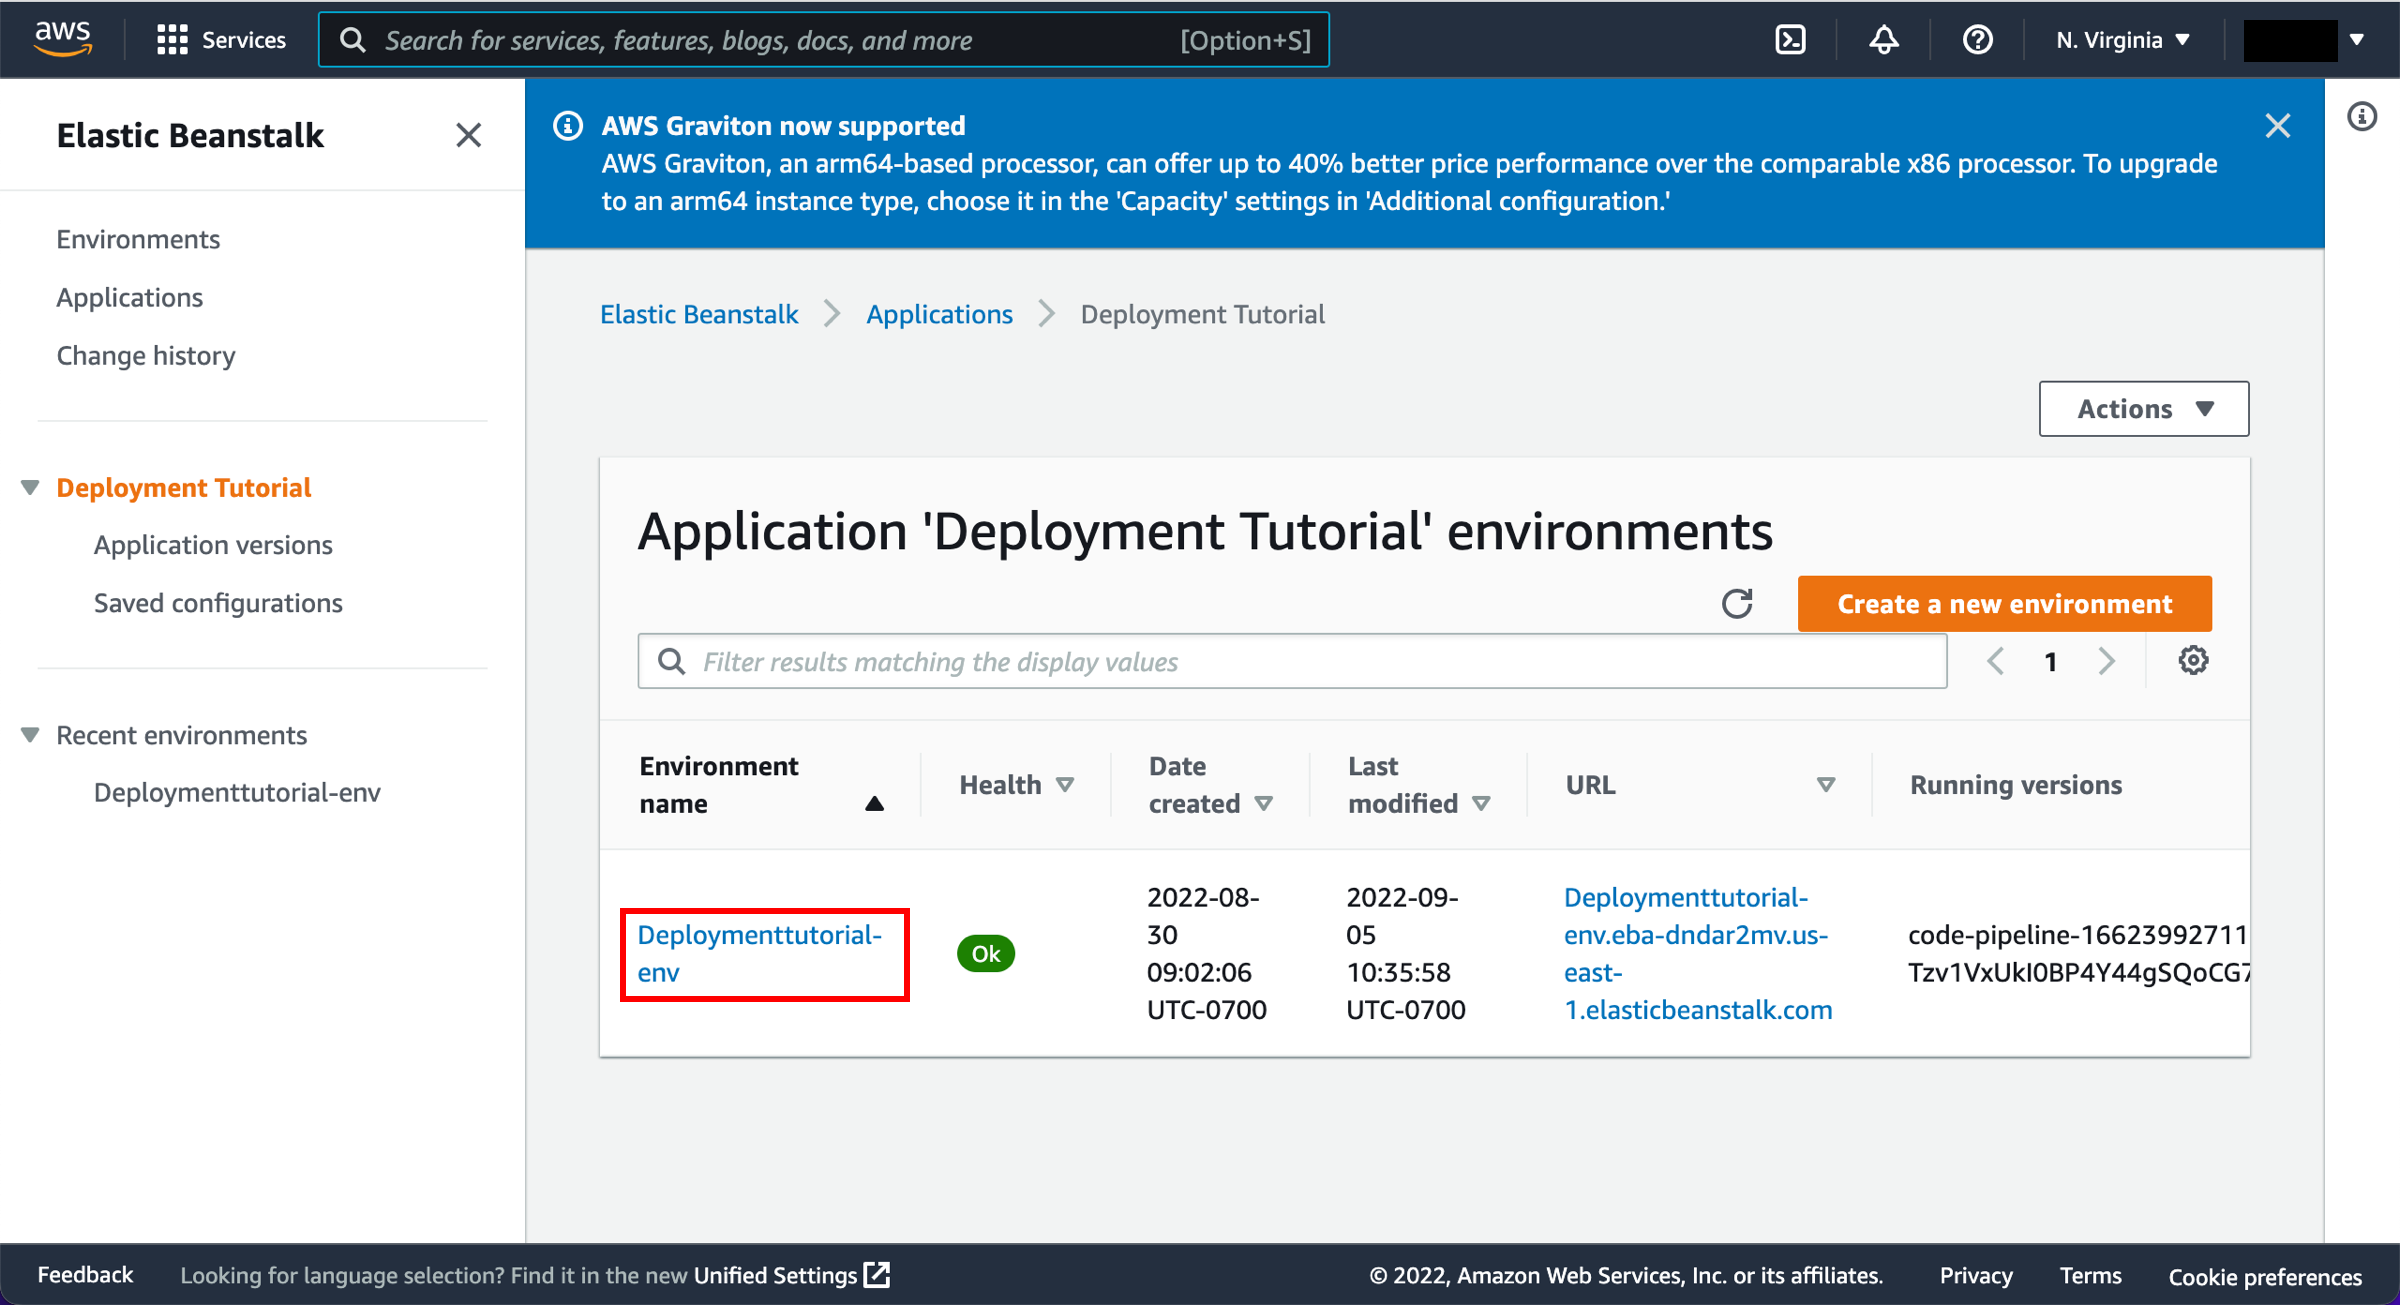Focus the AWS services search box
Image resolution: width=2400 pixels, height=1306 pixels.
pos(824,40)
